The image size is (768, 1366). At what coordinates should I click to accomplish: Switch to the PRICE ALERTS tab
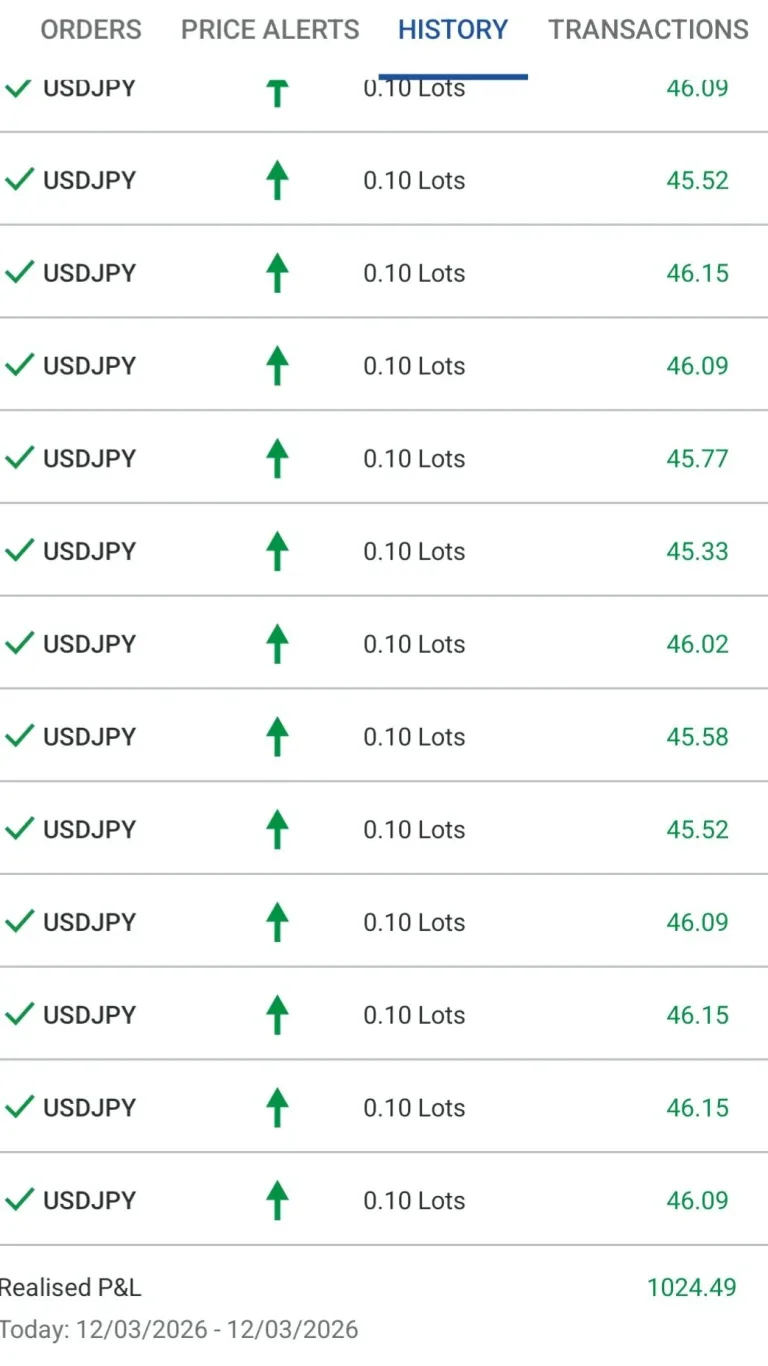pyautogui.click(x=270, y=30)
